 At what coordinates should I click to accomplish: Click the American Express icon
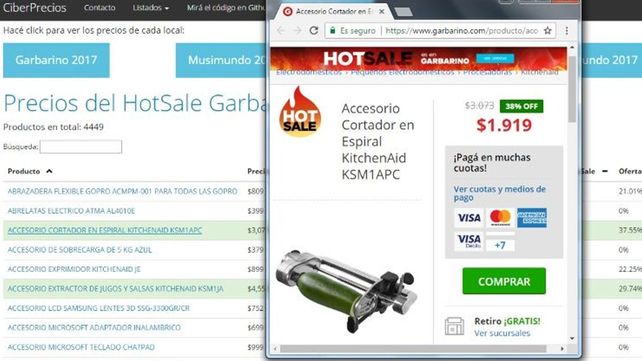point(531,218)
